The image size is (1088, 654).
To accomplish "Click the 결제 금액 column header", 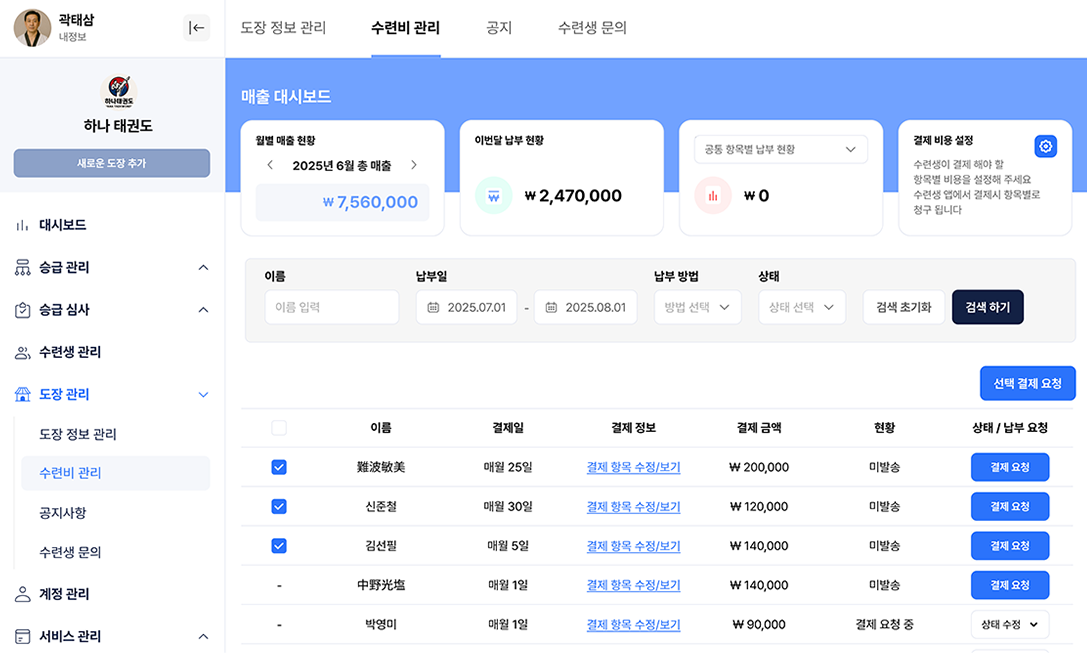I will click(x=759, y=428).
